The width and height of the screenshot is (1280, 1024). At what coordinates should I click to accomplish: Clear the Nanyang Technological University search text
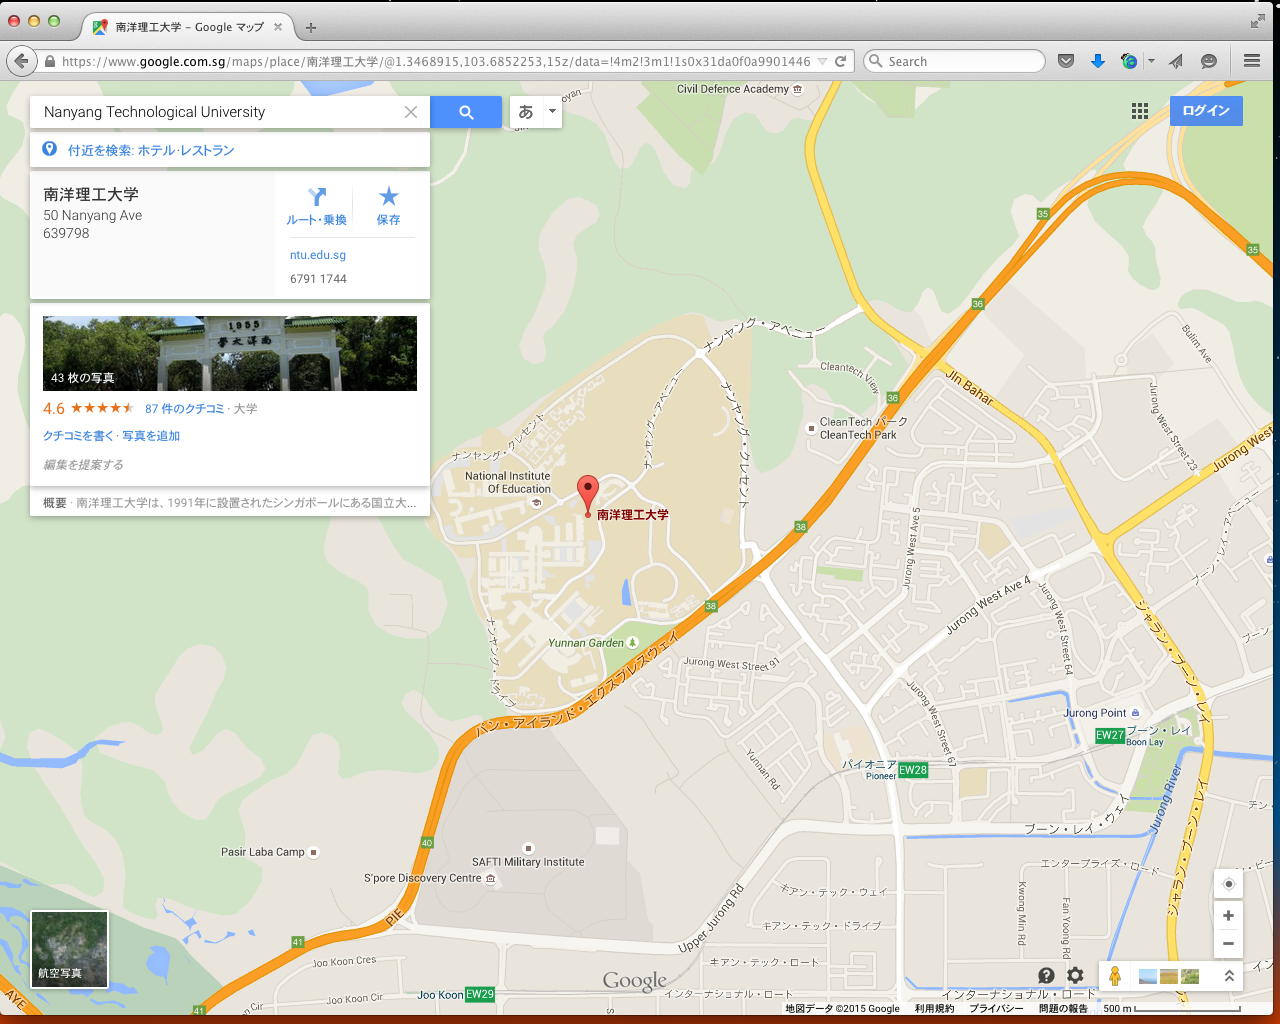(411, 112)
